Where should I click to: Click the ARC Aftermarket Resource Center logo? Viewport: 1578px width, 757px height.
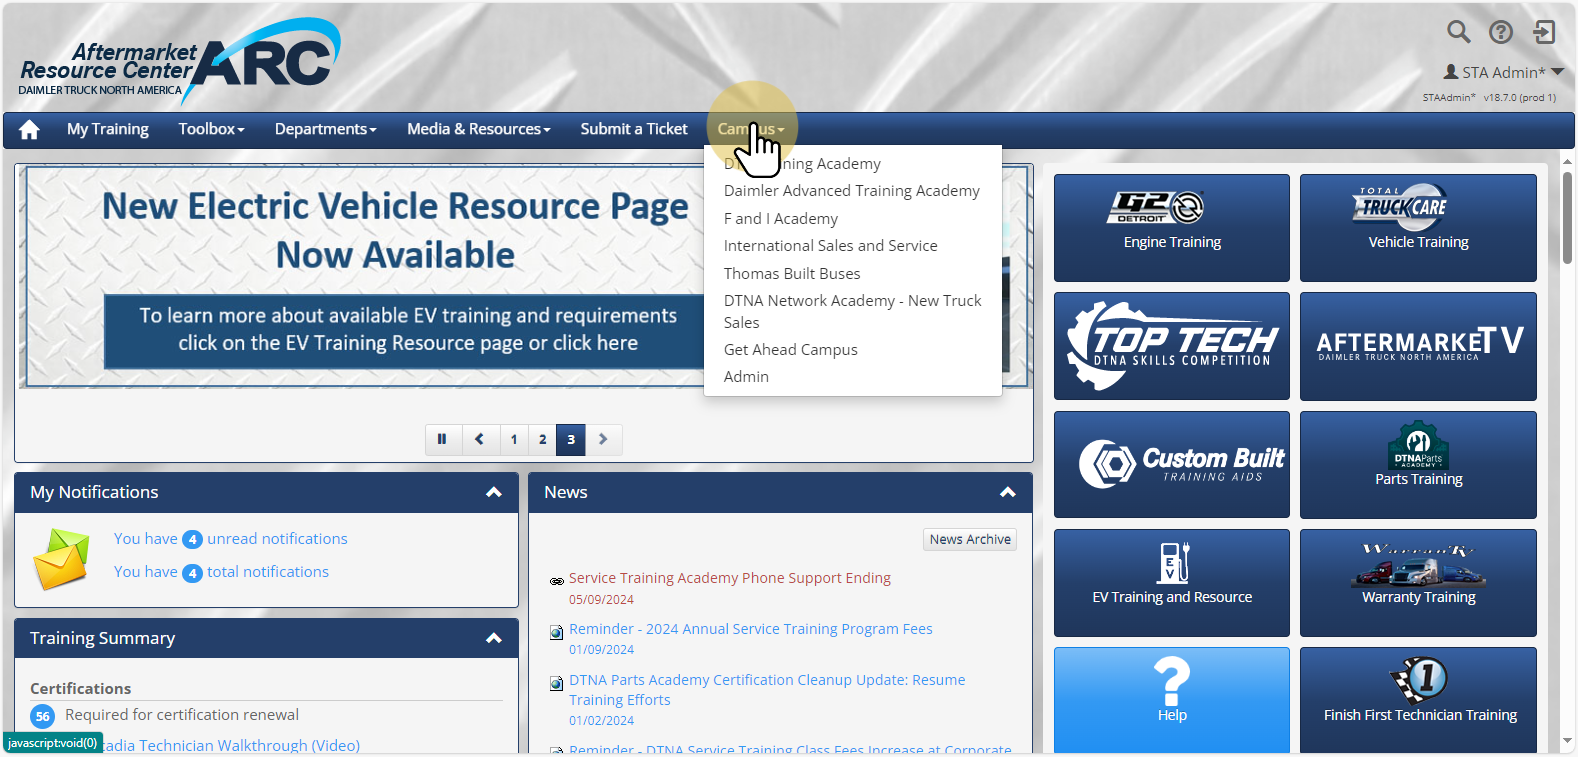tap(180, 62)
